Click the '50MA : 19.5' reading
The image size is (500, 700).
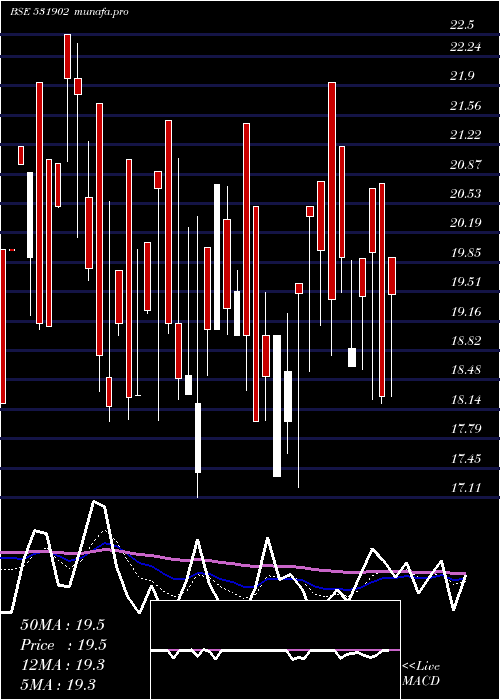62,625
